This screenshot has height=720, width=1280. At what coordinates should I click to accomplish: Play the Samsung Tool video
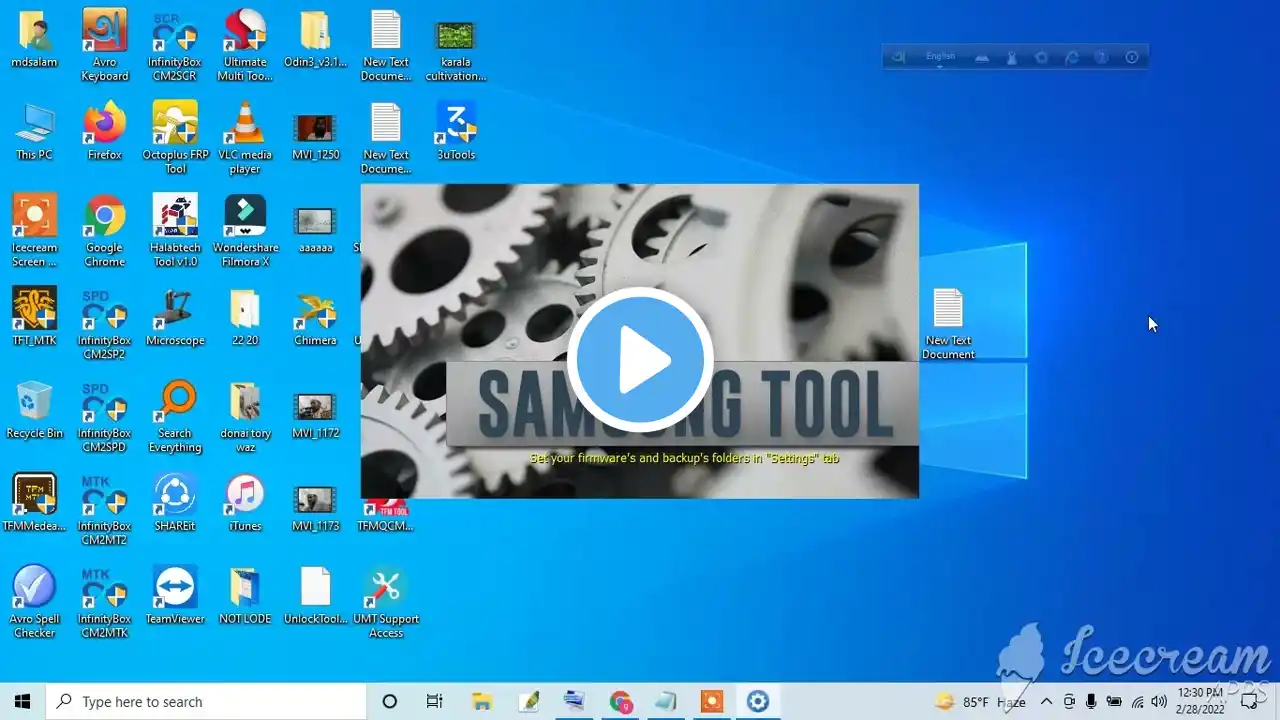tap(640, 360)
